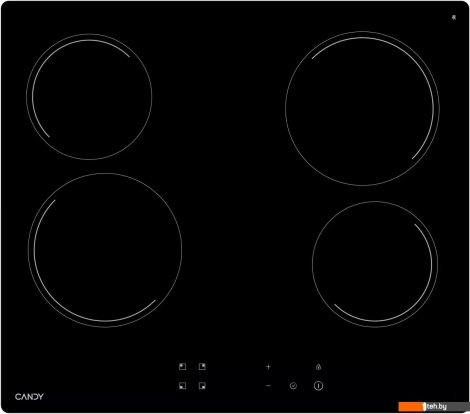
Task: Click the small mark in the upper corner
Action: [454, 17]
